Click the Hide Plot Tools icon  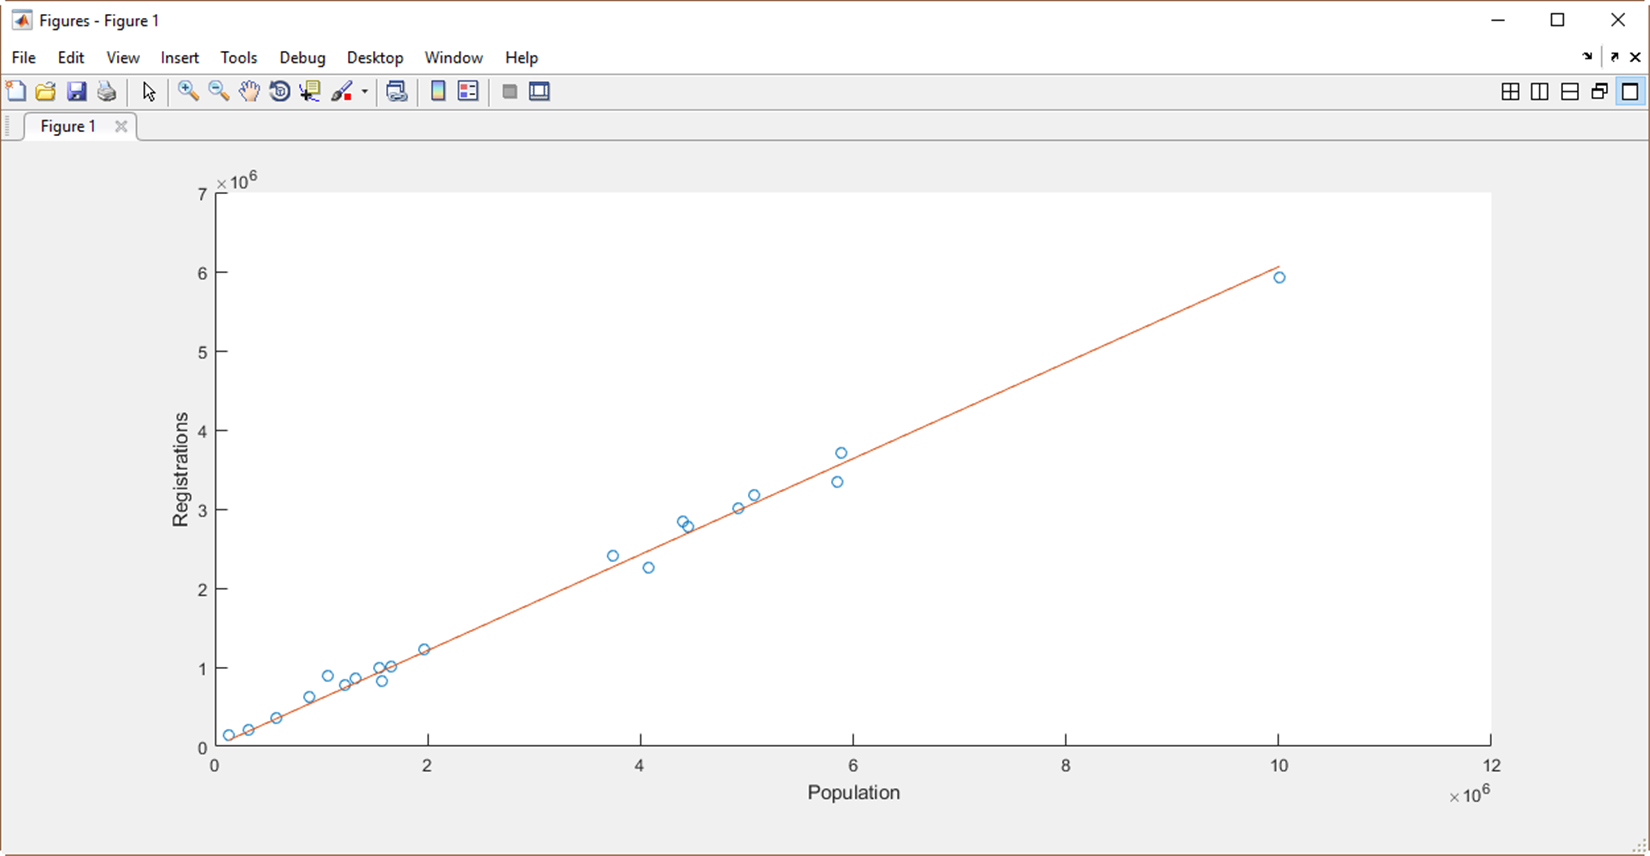pyautogui.click(x=510, y=92)
